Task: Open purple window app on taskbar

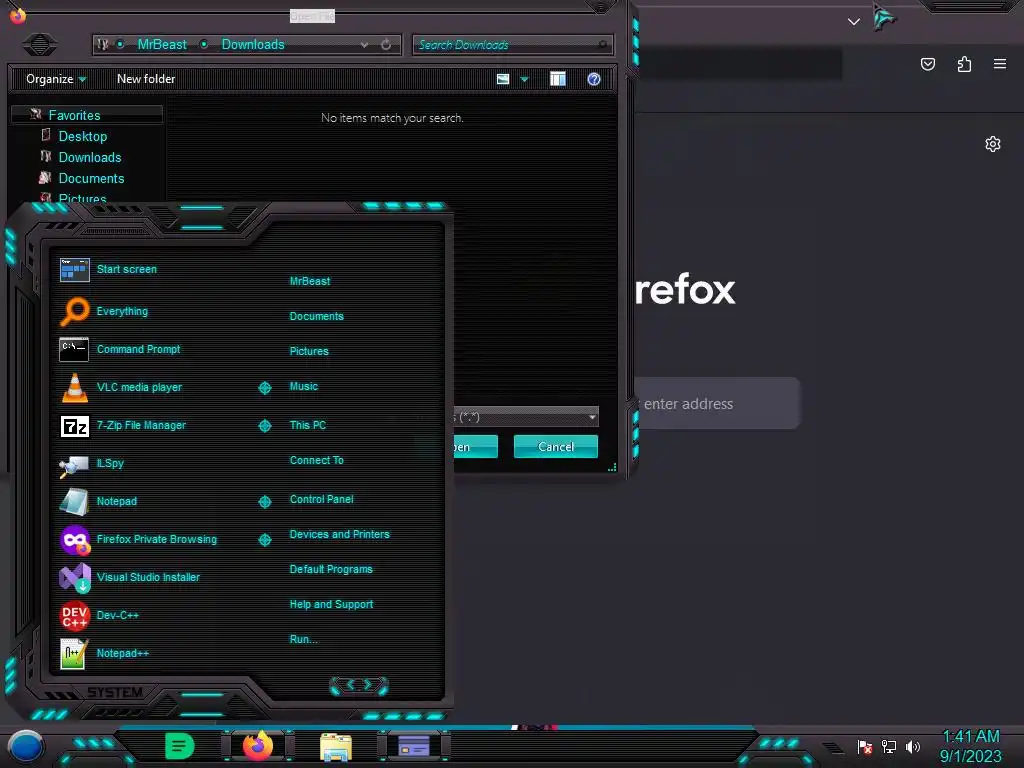Action: (414, 746)
